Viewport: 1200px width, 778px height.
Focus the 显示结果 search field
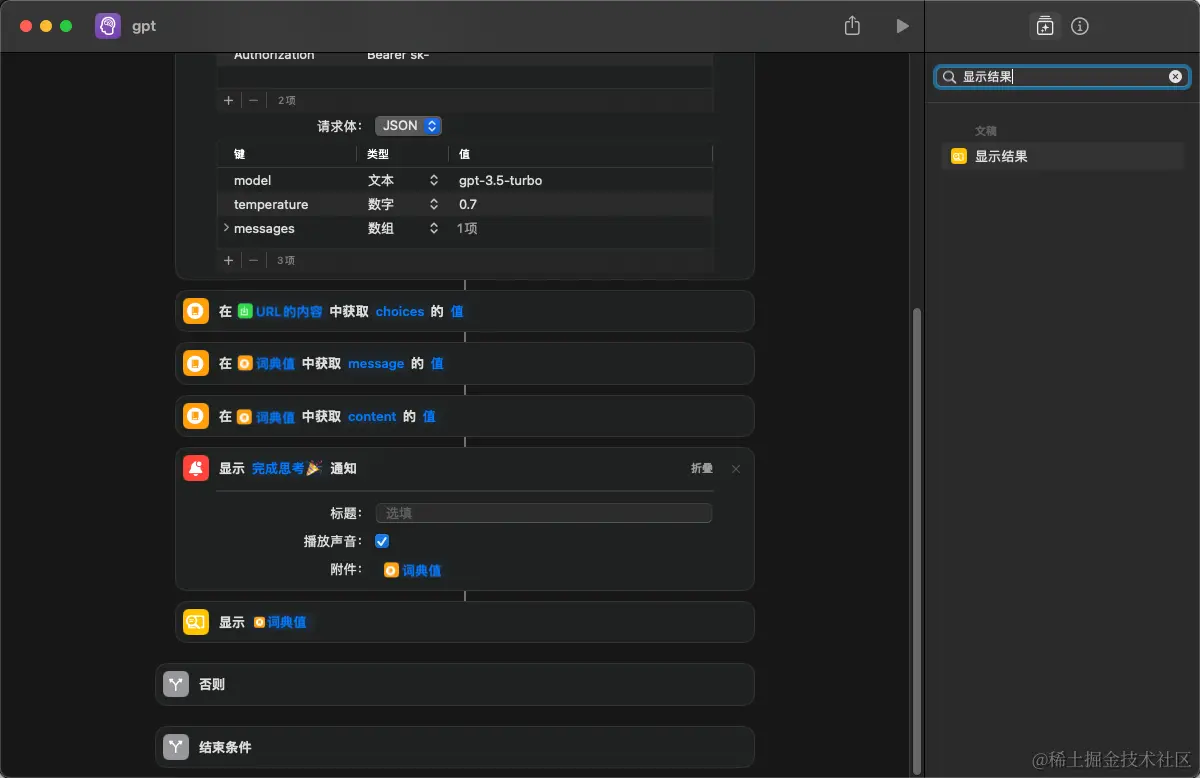click(x=1062, y=77)
